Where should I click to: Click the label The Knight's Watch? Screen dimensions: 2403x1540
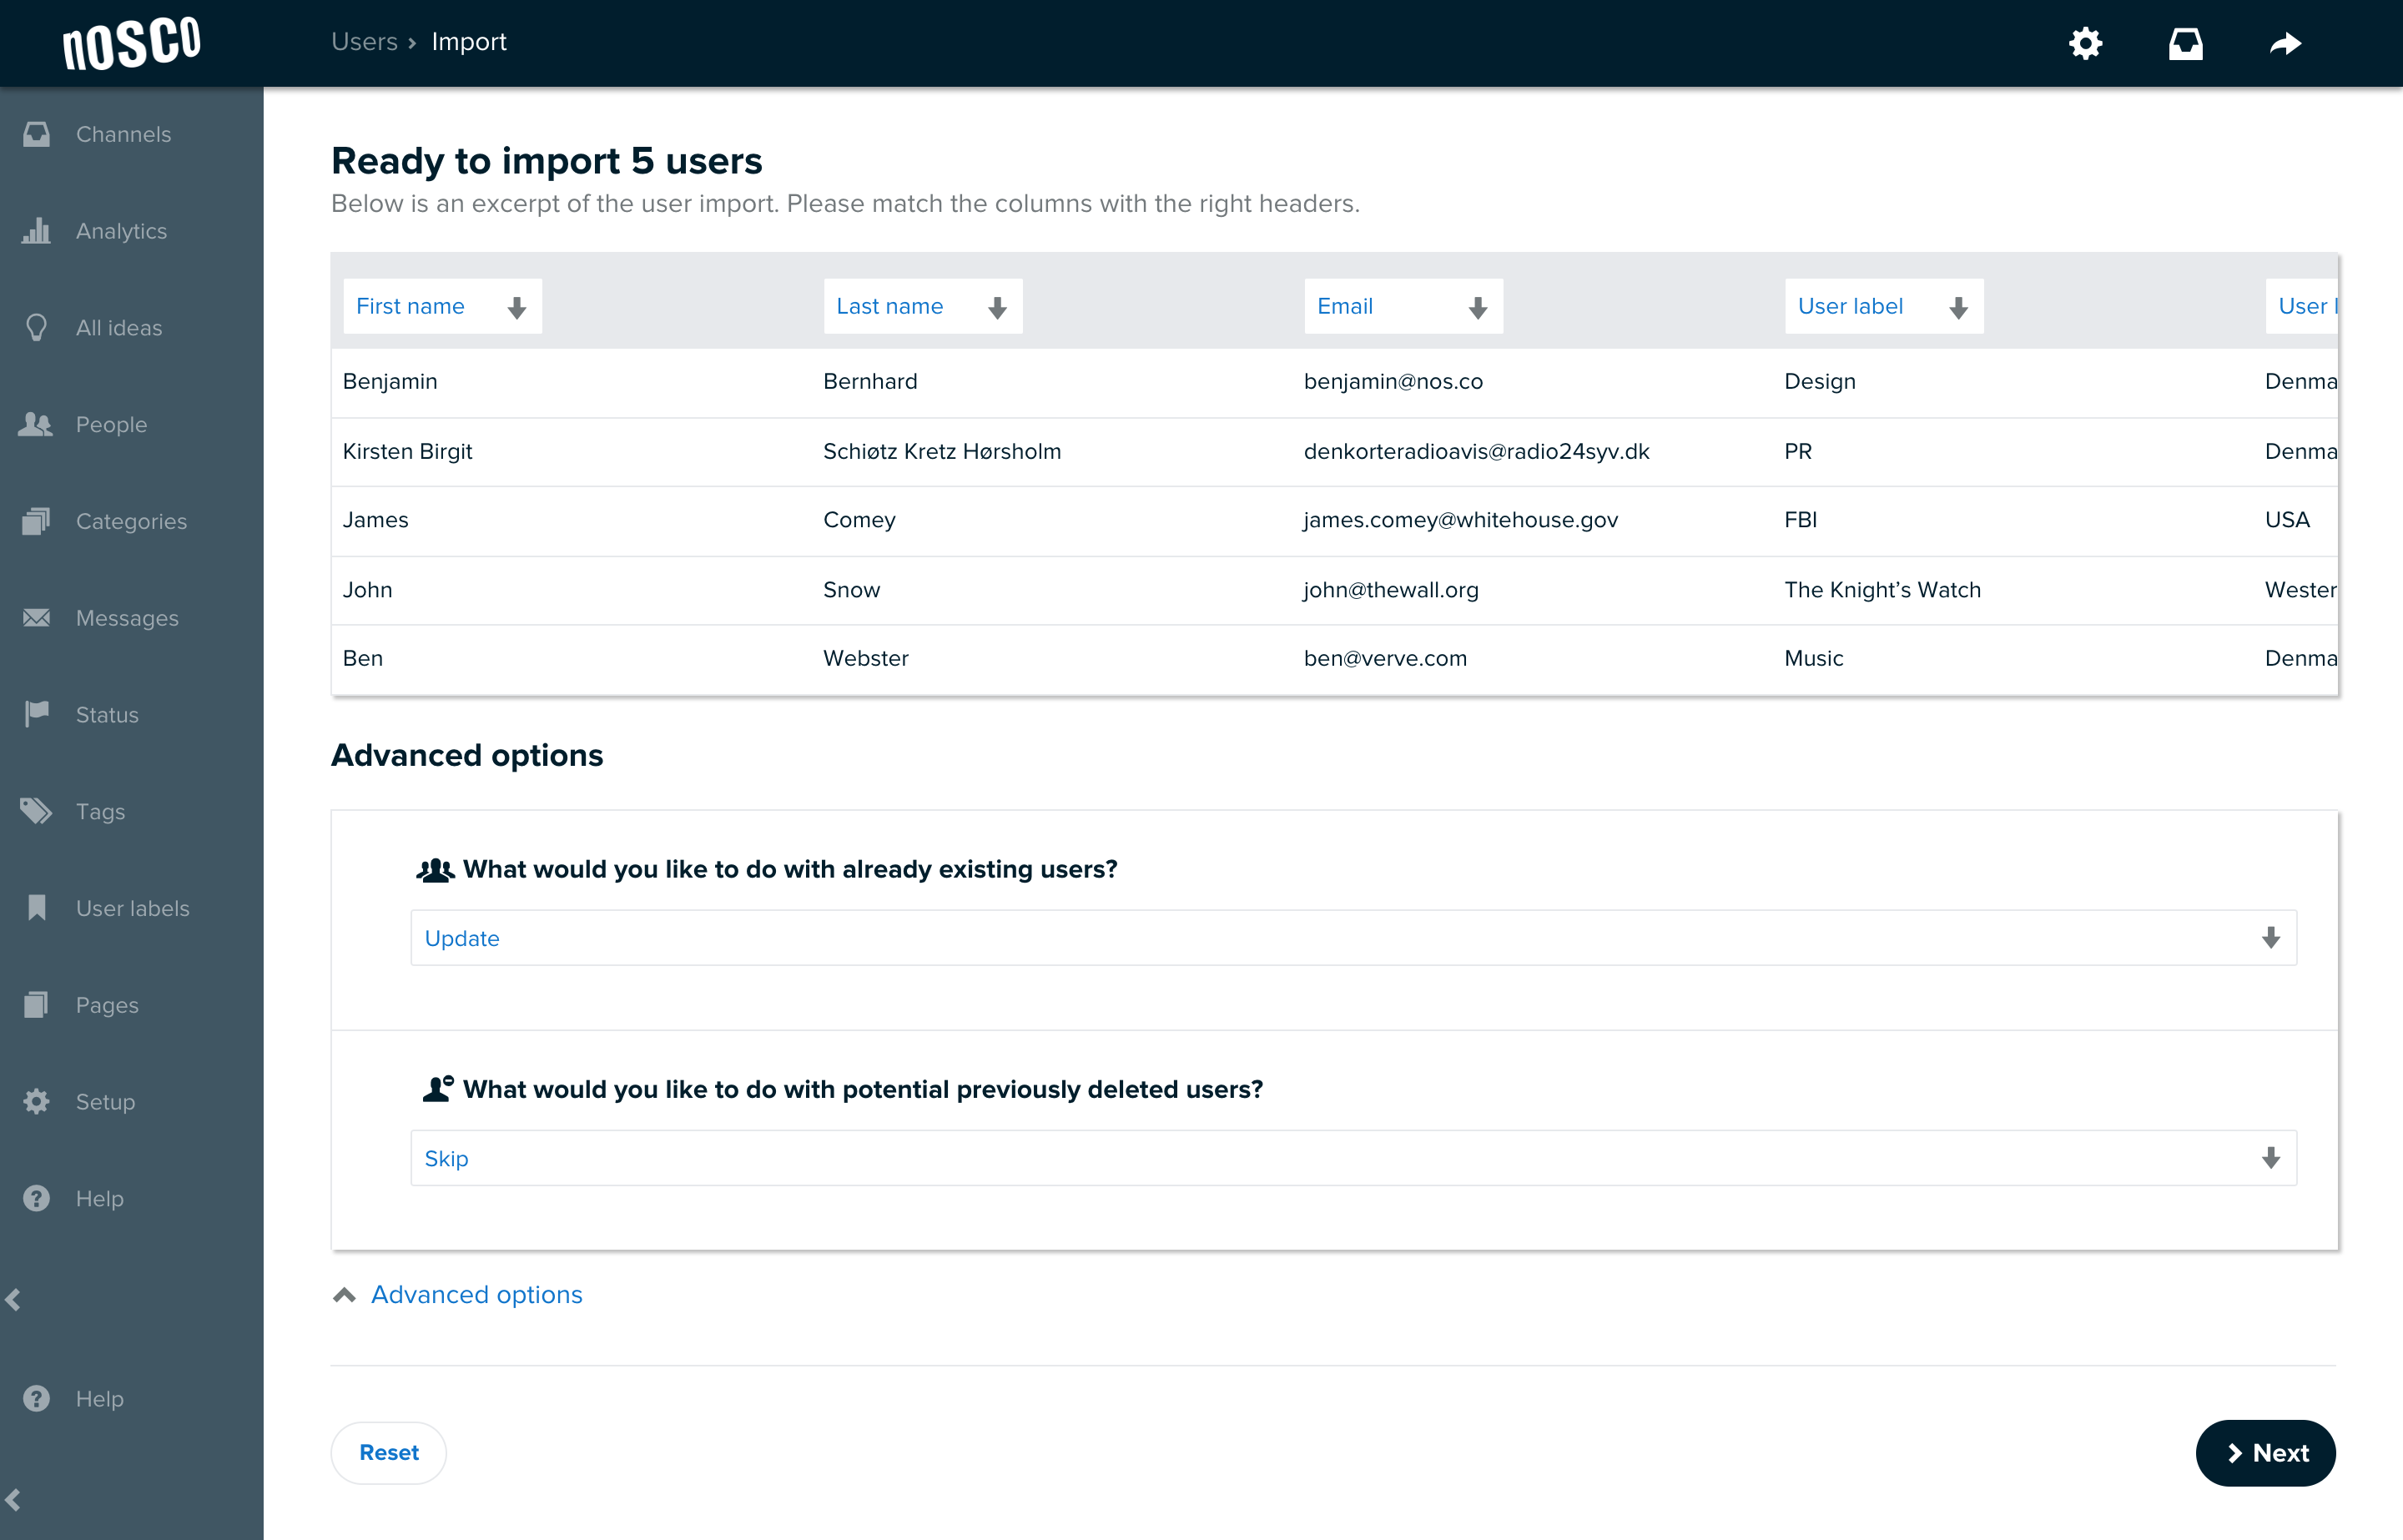pyautogui.click(x=1883, y=590)
